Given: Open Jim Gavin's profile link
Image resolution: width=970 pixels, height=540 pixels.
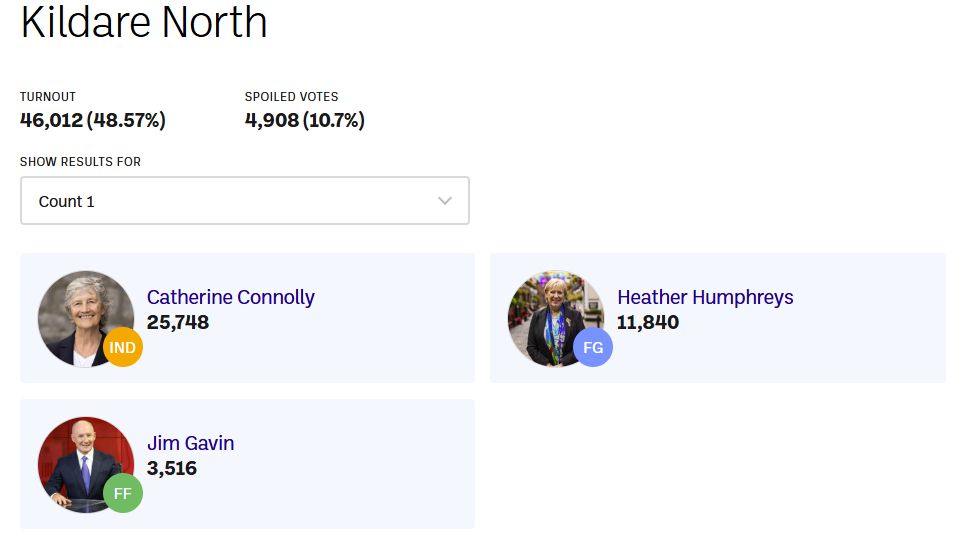Looking at the screenshot, I should 191,444.
